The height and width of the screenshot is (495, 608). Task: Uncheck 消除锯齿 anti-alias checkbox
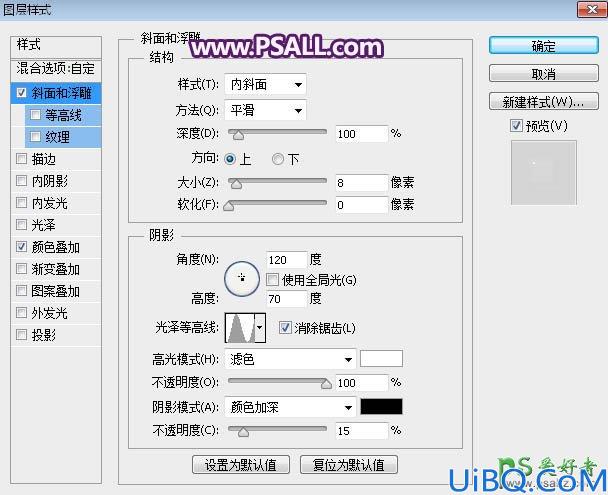pos(285,328)
